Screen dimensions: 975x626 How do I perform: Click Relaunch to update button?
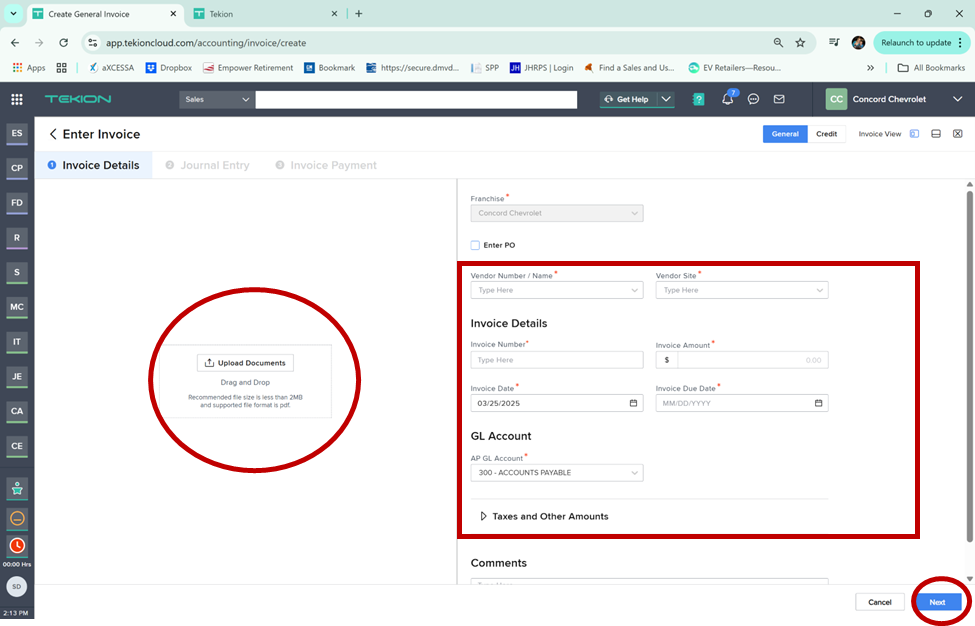(x=921, y=43)
